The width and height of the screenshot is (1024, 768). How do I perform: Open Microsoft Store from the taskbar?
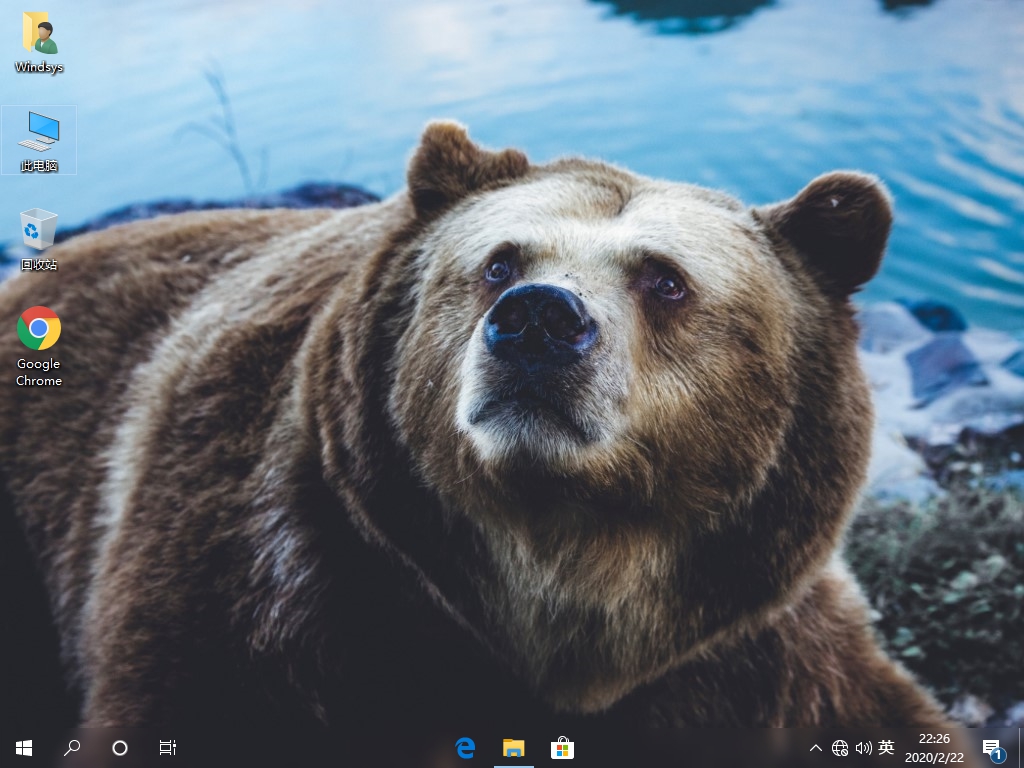[562, 747]
